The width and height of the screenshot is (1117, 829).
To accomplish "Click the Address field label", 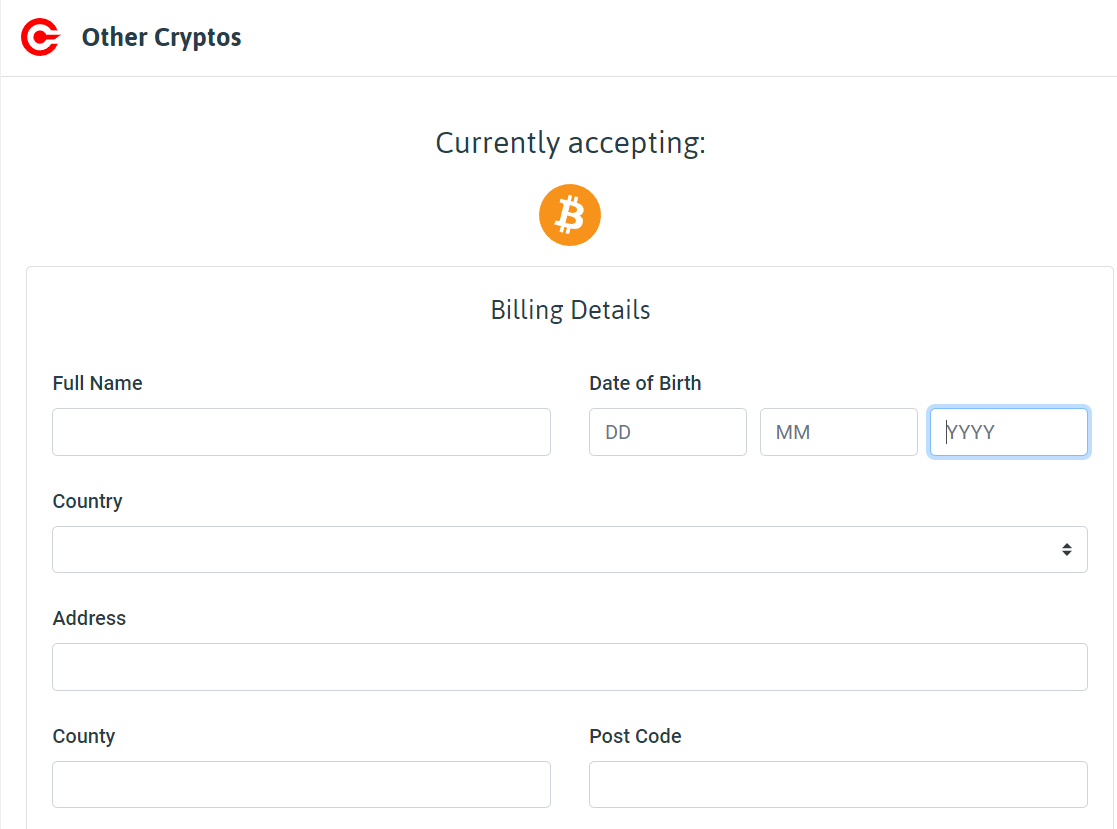I will pos(89,618).
